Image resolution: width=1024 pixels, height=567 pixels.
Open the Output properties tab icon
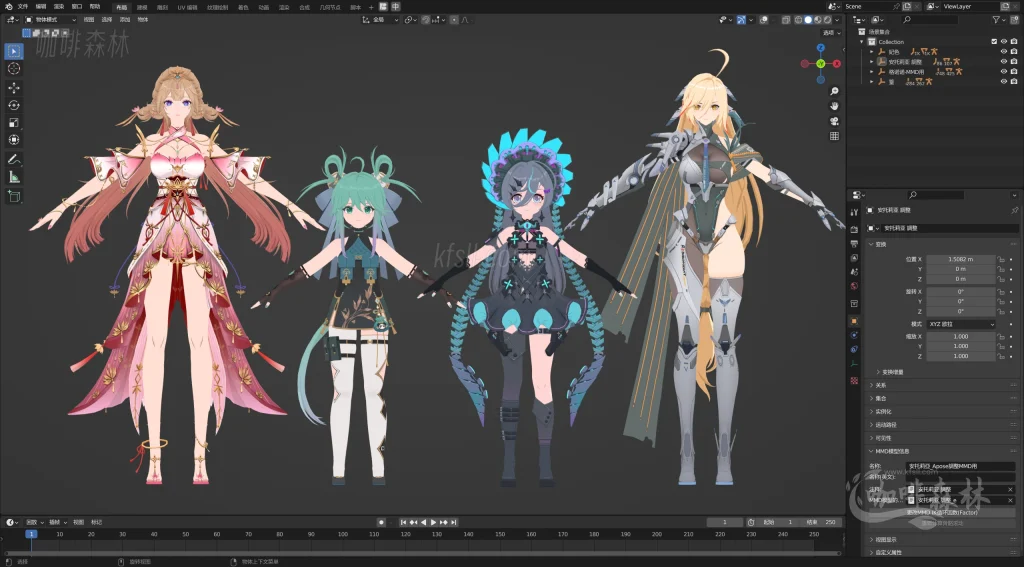[854, 244]
